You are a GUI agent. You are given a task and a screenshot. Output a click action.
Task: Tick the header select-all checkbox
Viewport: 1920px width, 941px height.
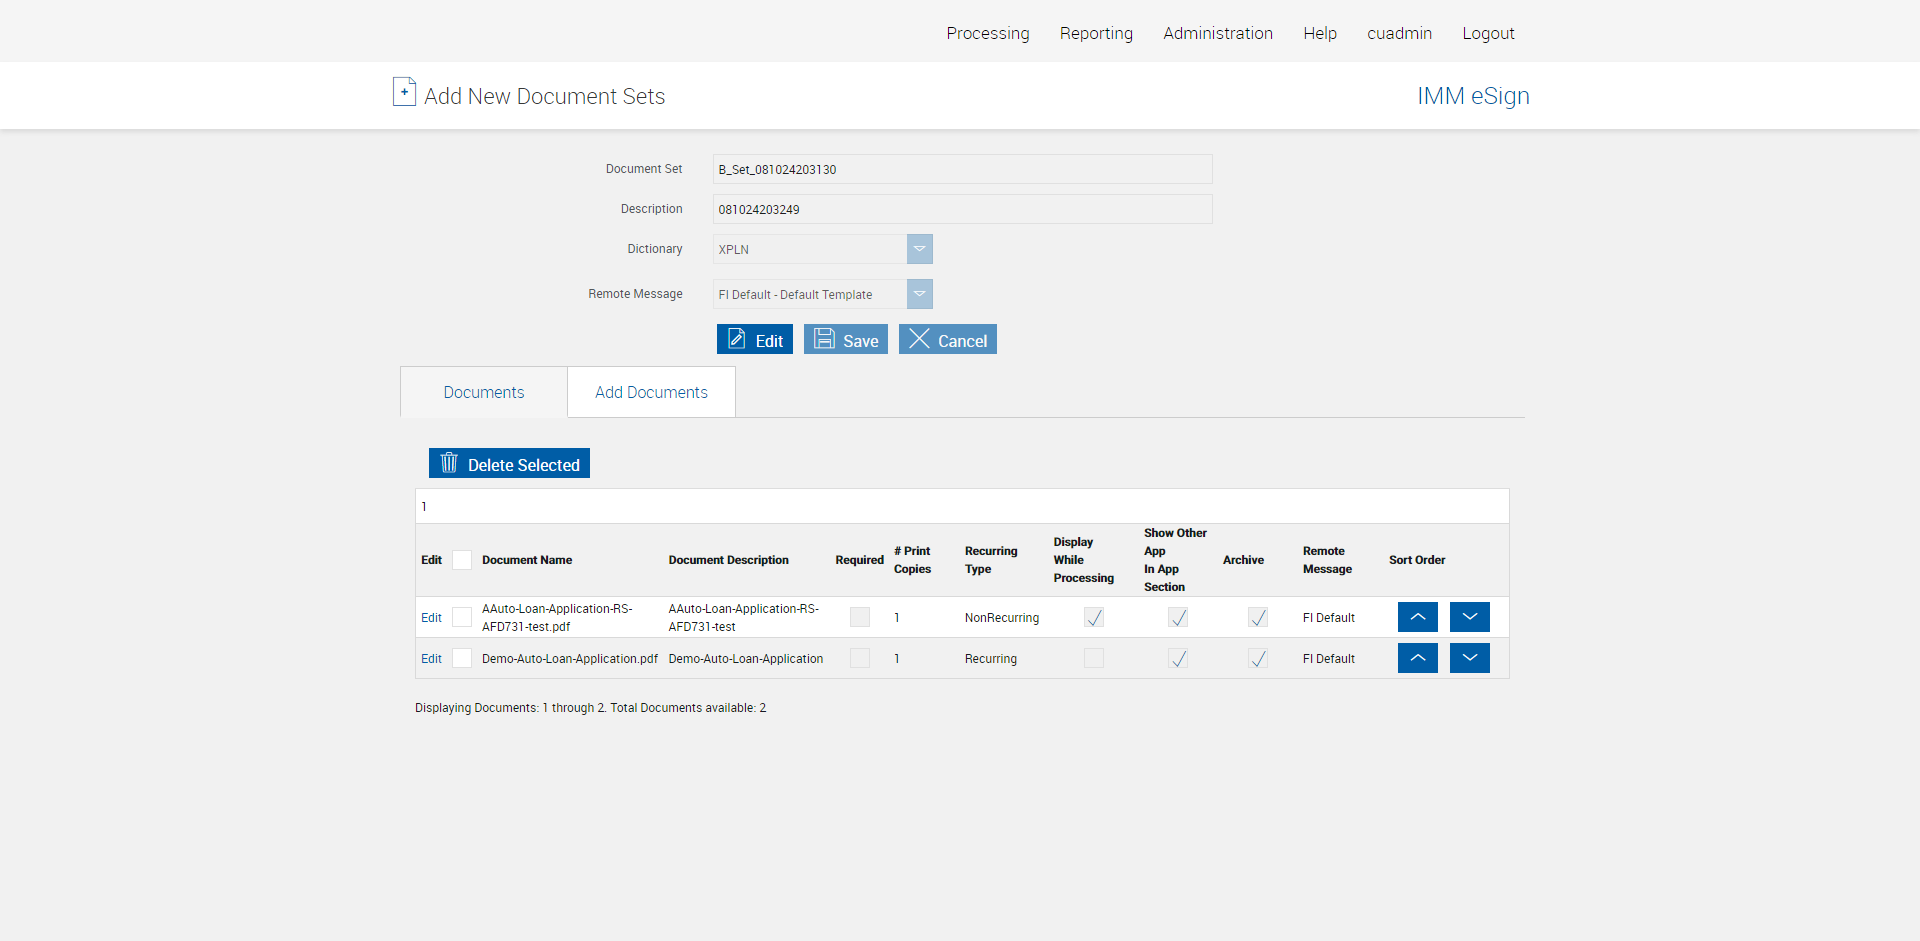tap(462, 560)
